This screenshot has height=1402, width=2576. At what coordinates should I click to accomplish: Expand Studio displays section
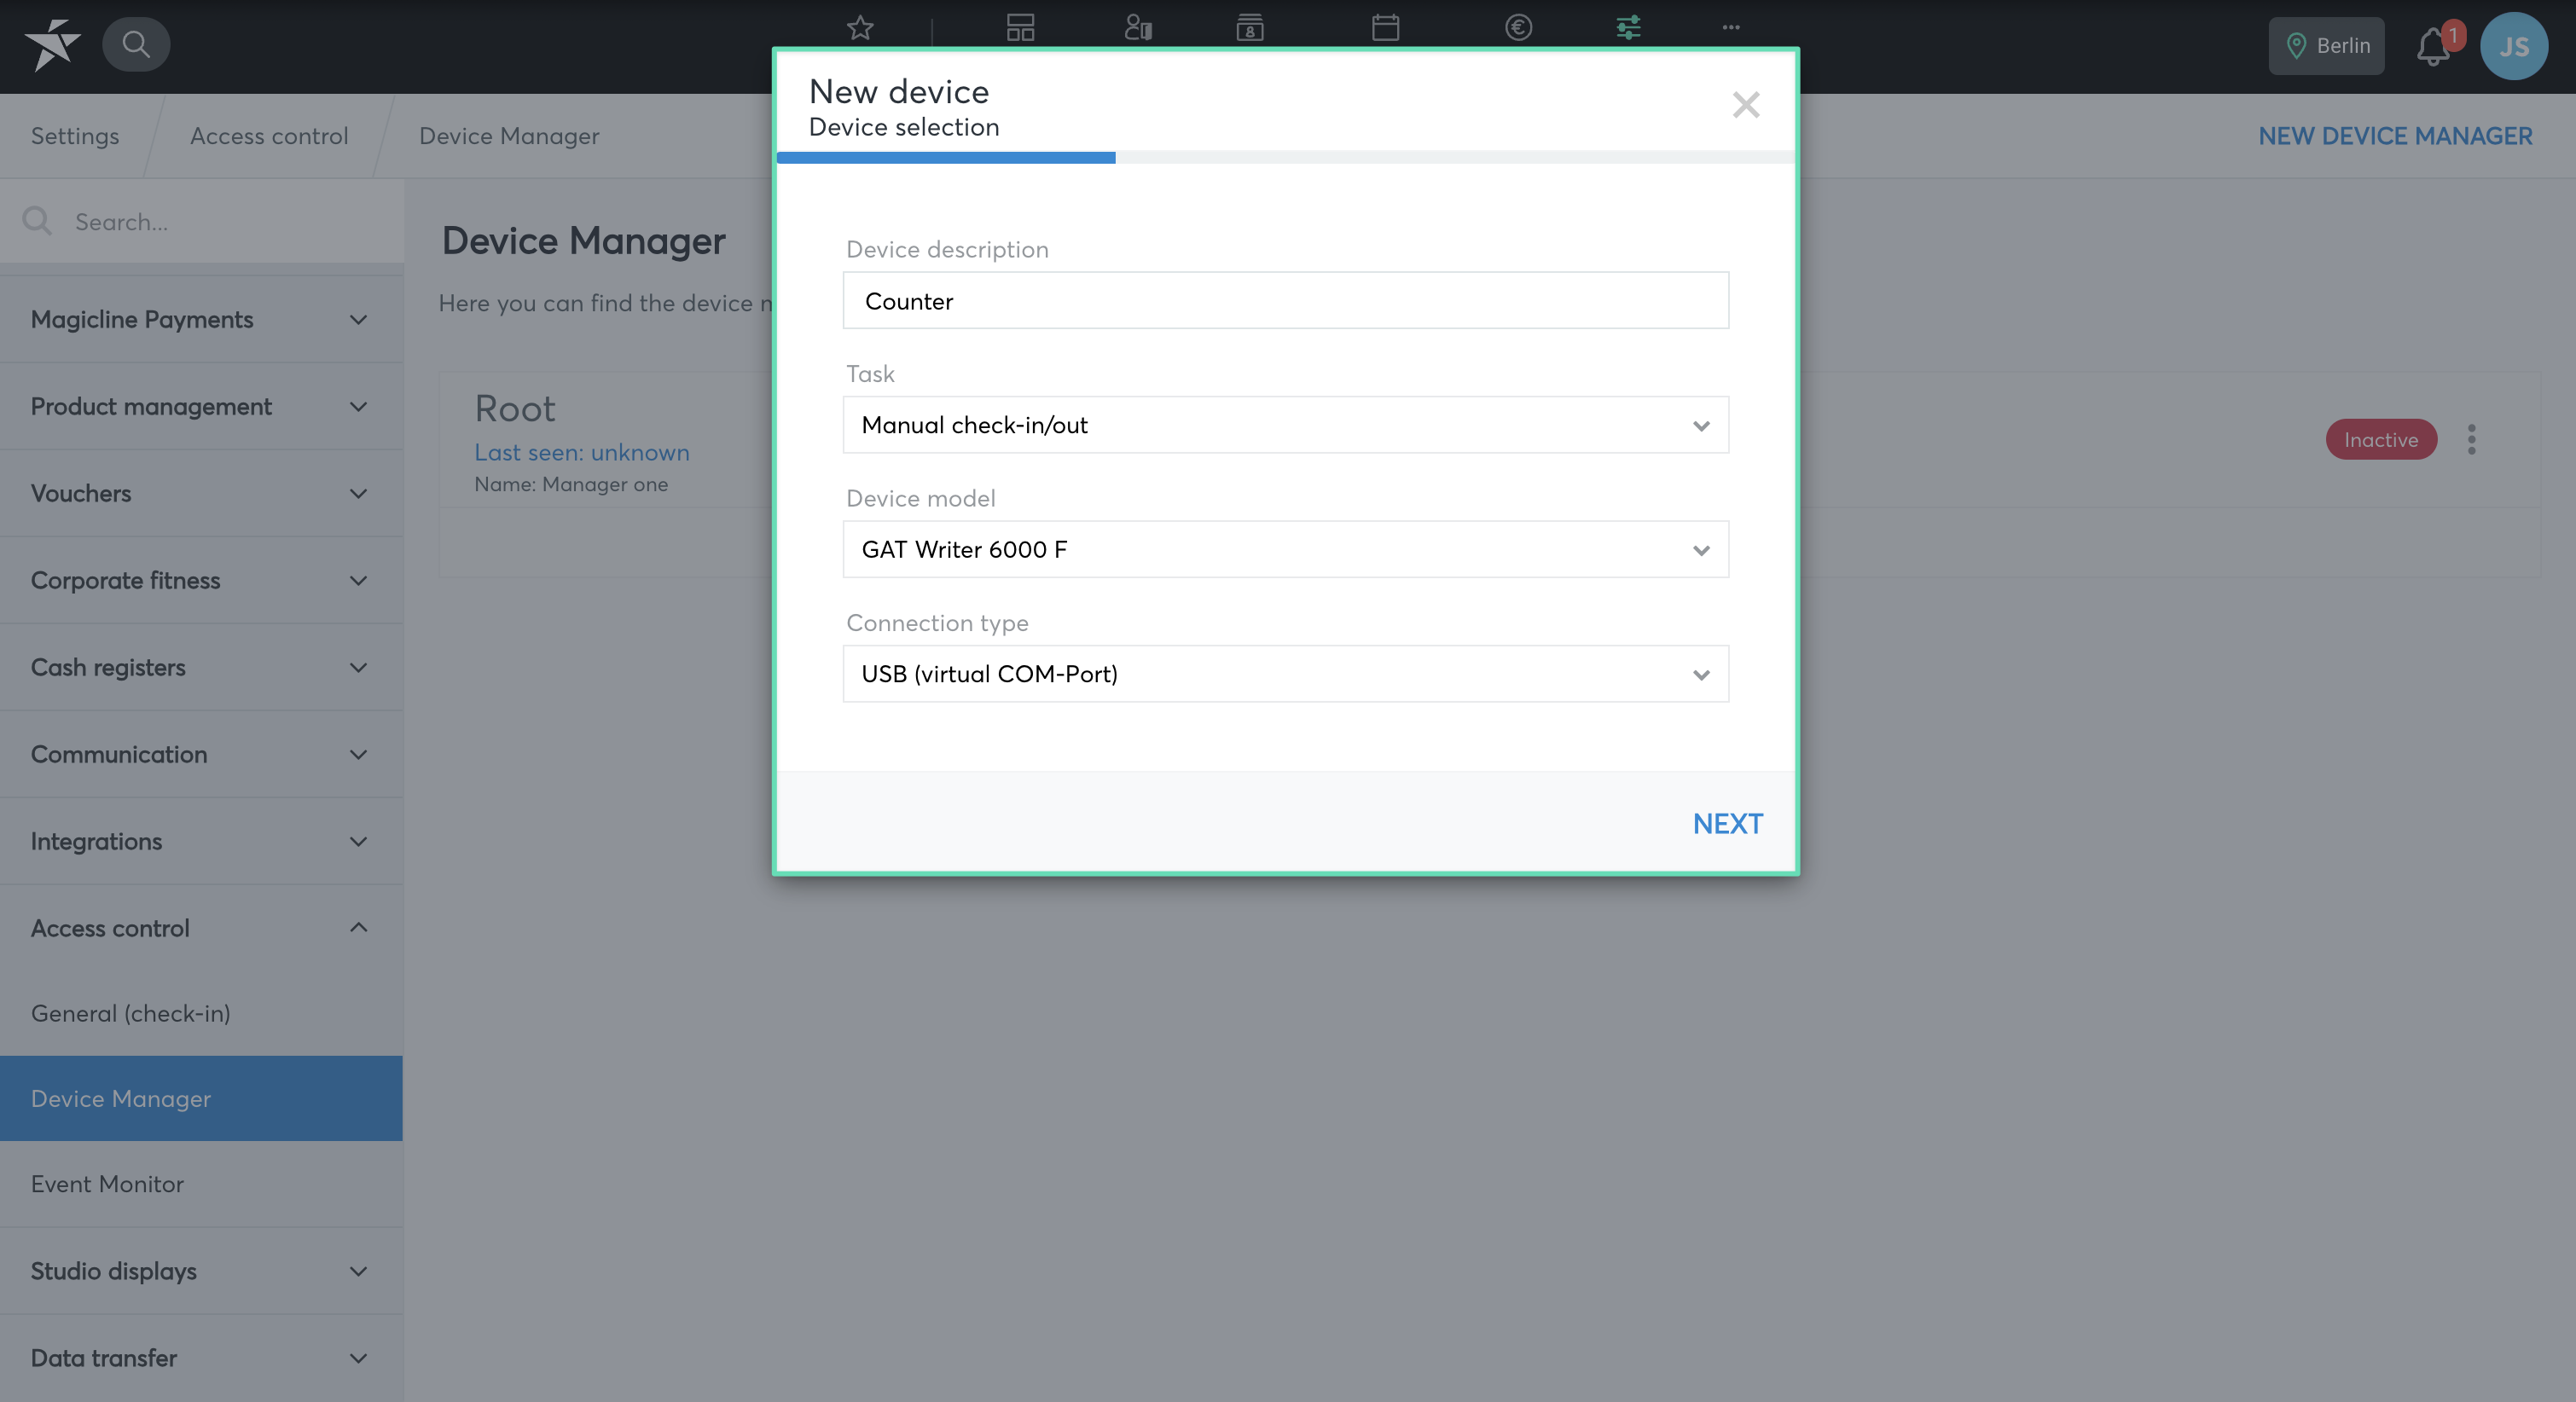click(202, 1272)
